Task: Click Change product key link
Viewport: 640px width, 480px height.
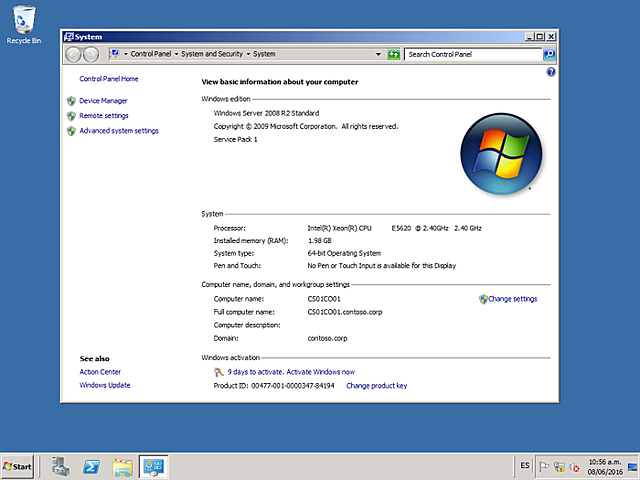Action: pyautogui.click(x=376, y=386)
